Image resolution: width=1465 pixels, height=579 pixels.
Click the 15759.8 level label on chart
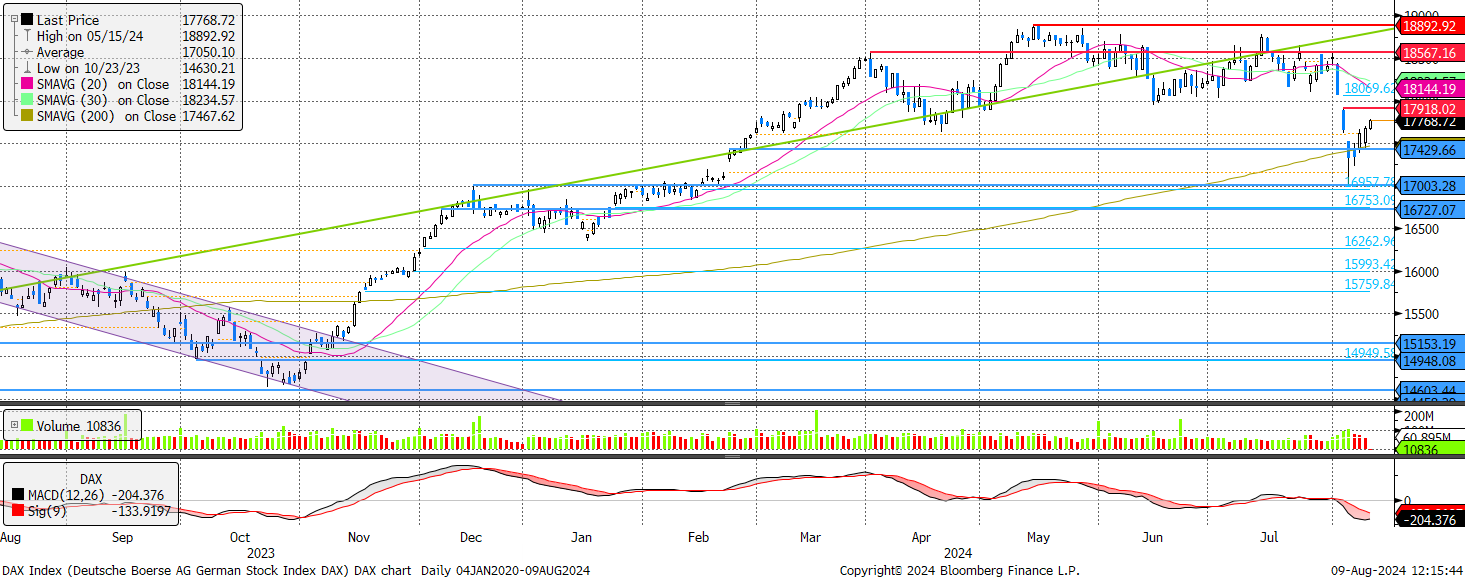coord(1369,284)
